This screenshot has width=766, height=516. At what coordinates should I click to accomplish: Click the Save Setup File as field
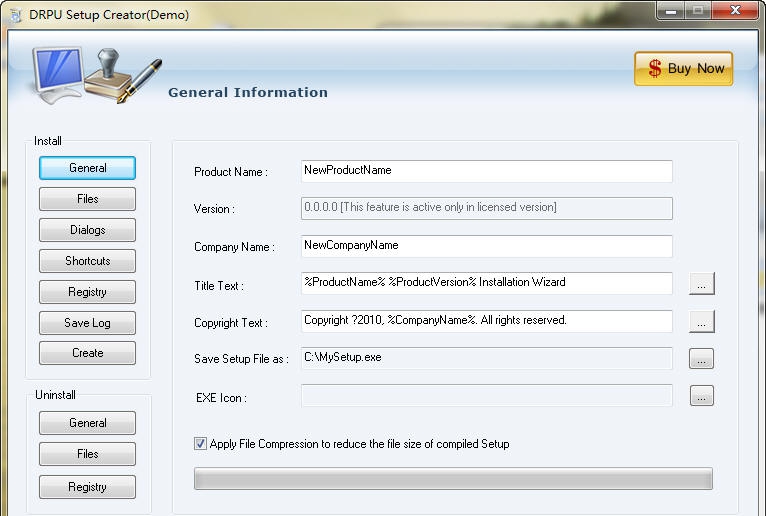[x=487, y=358]
